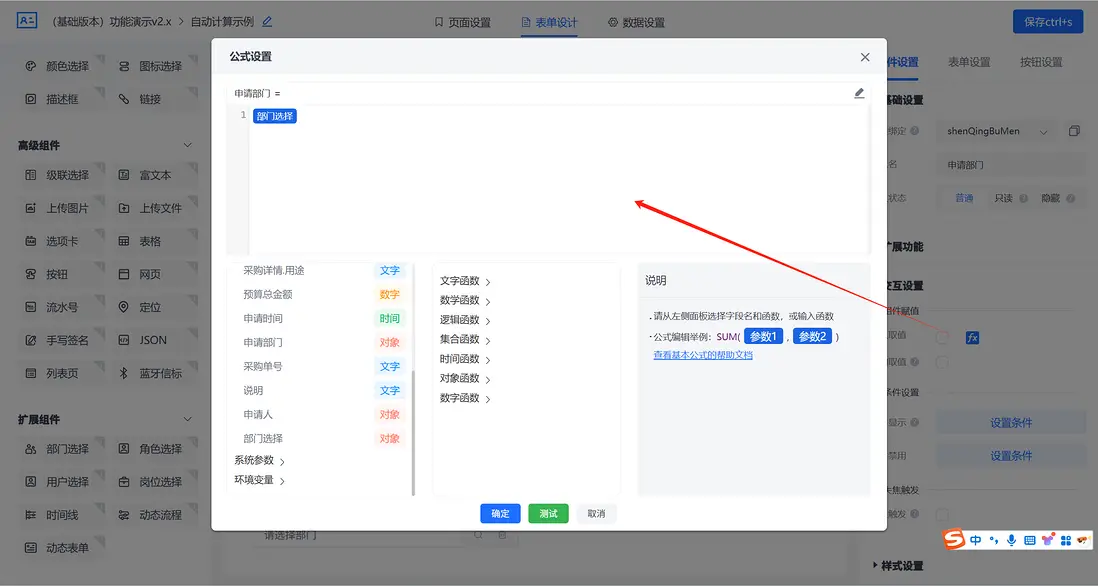Click the fx formula icon

pos(972,337)
